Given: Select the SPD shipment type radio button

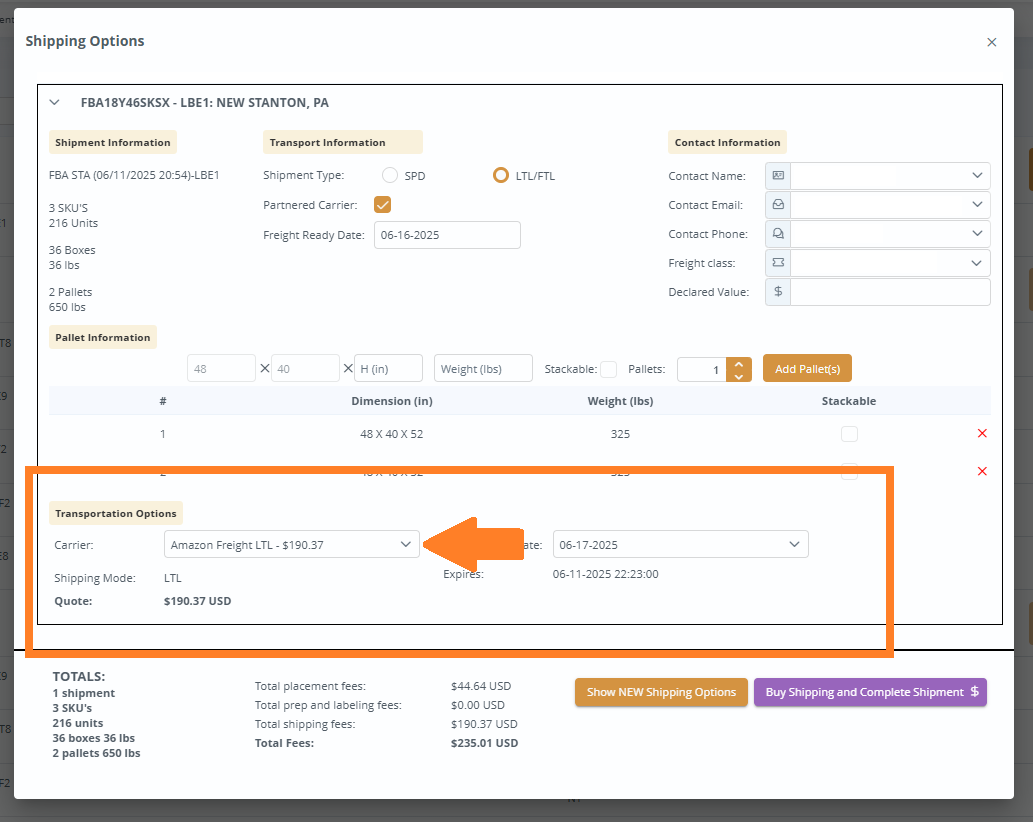Looking at the screenshot, I should [389, 174].
